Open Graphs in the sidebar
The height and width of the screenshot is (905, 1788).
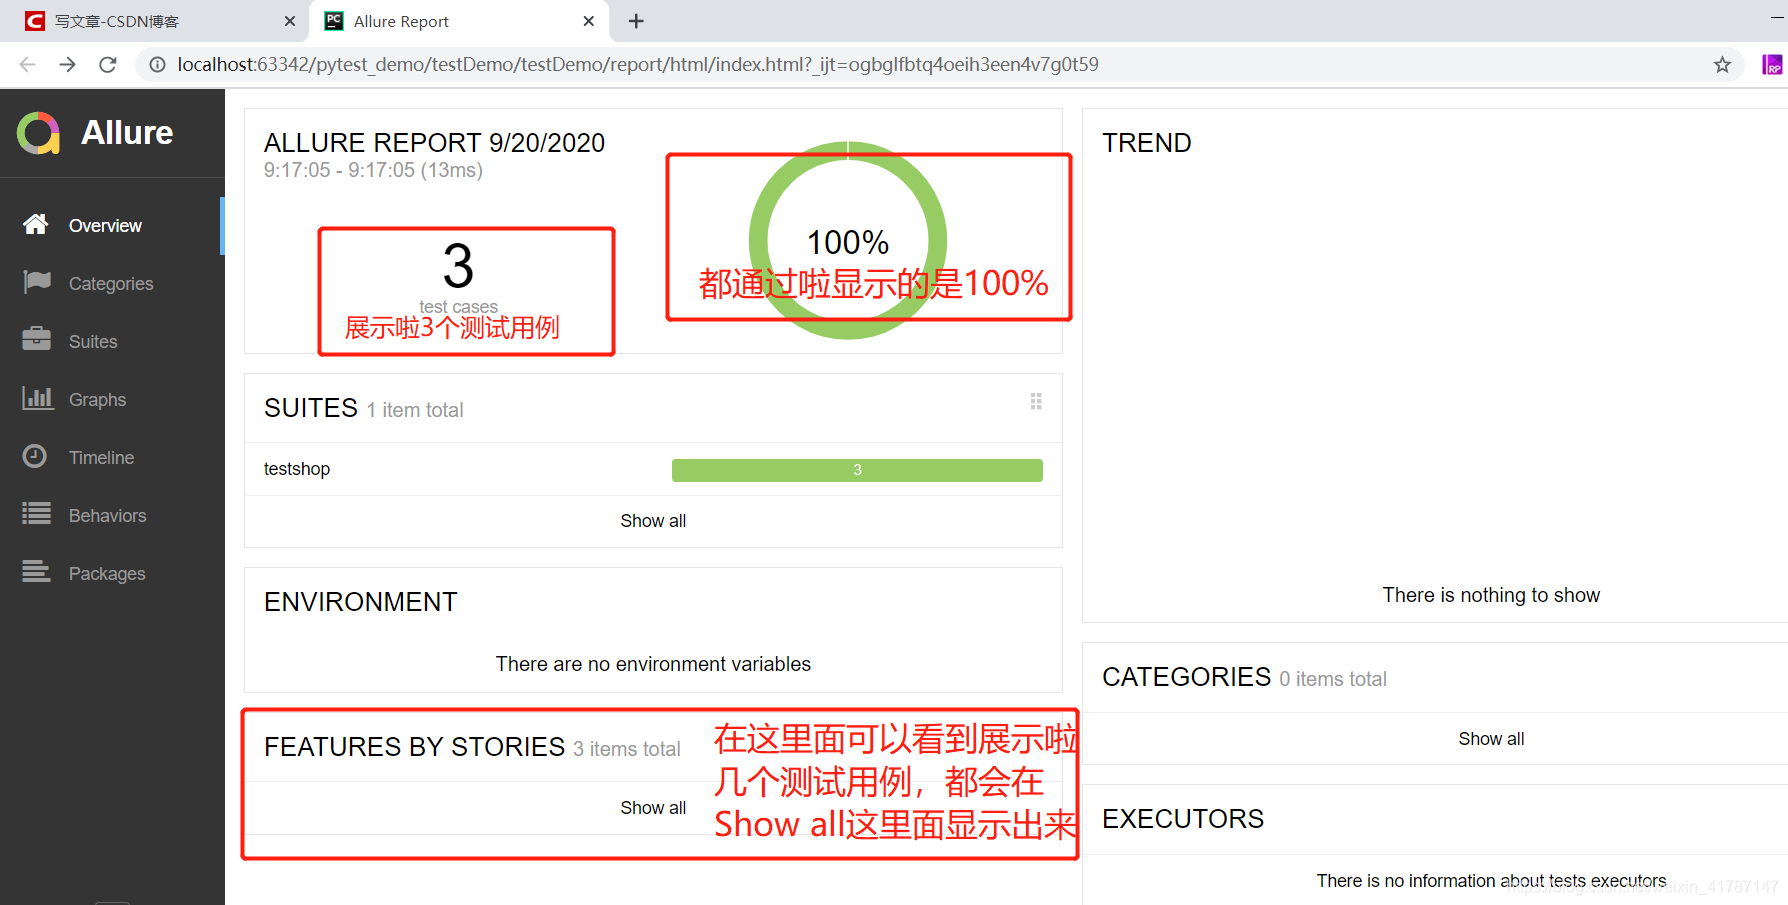112,400
